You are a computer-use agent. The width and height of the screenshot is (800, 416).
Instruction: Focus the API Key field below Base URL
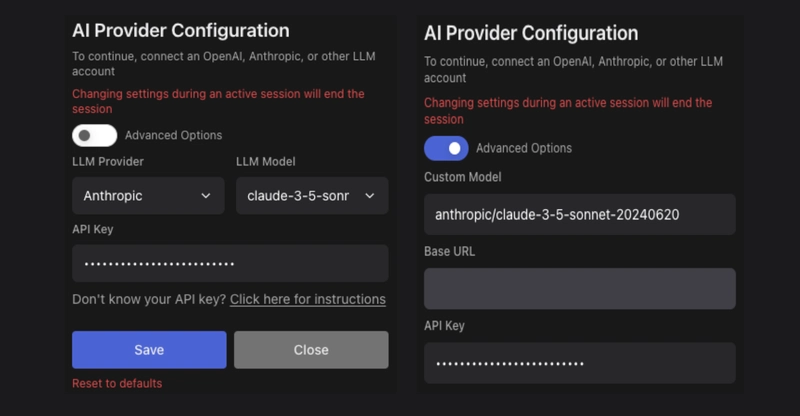point(580,363)
